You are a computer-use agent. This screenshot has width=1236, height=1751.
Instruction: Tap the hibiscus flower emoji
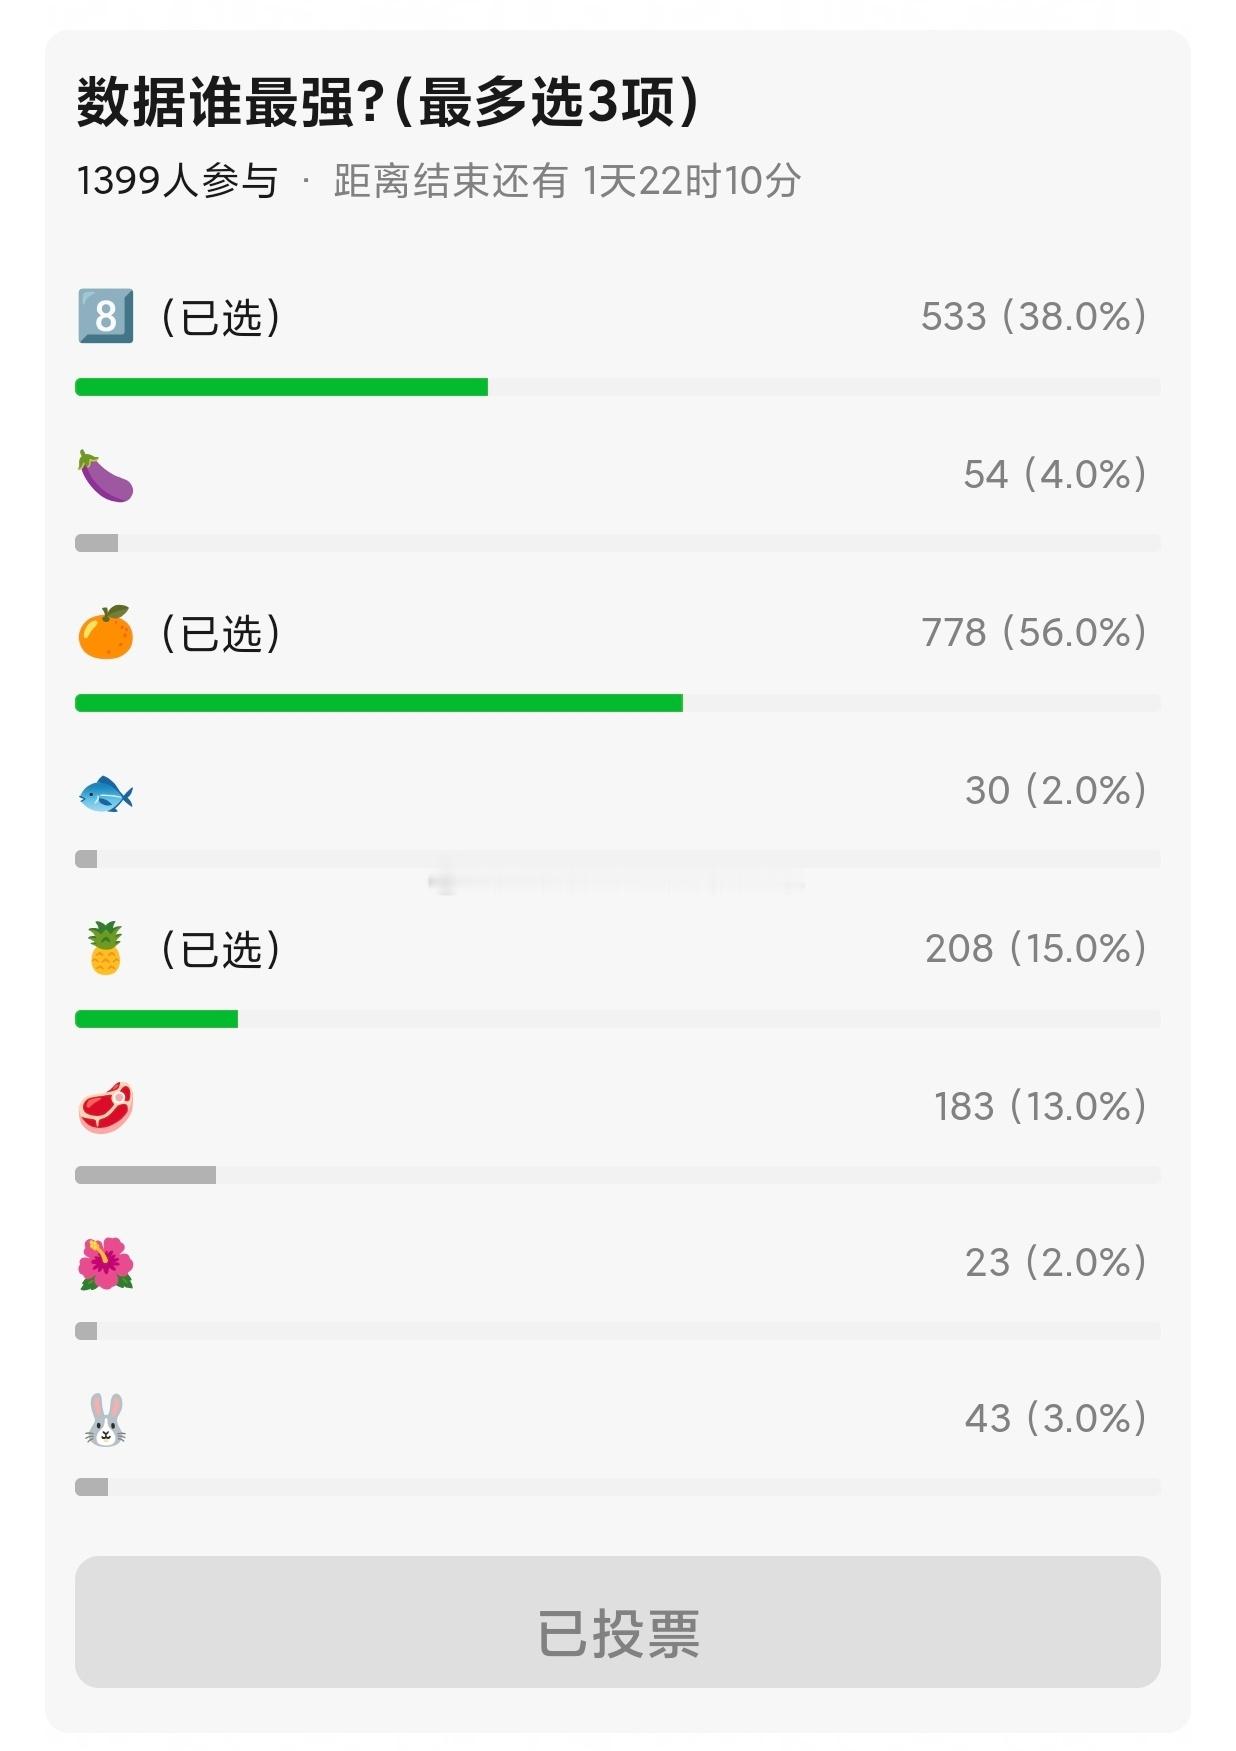click(x=105, y=1264)
